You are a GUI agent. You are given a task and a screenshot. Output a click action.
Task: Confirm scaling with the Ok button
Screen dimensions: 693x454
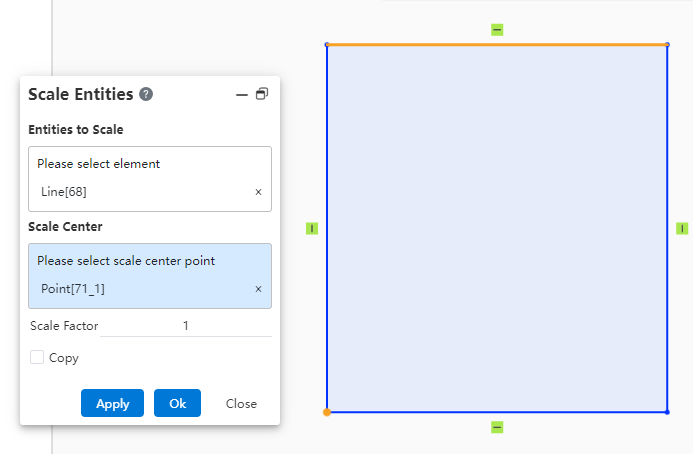177,403
